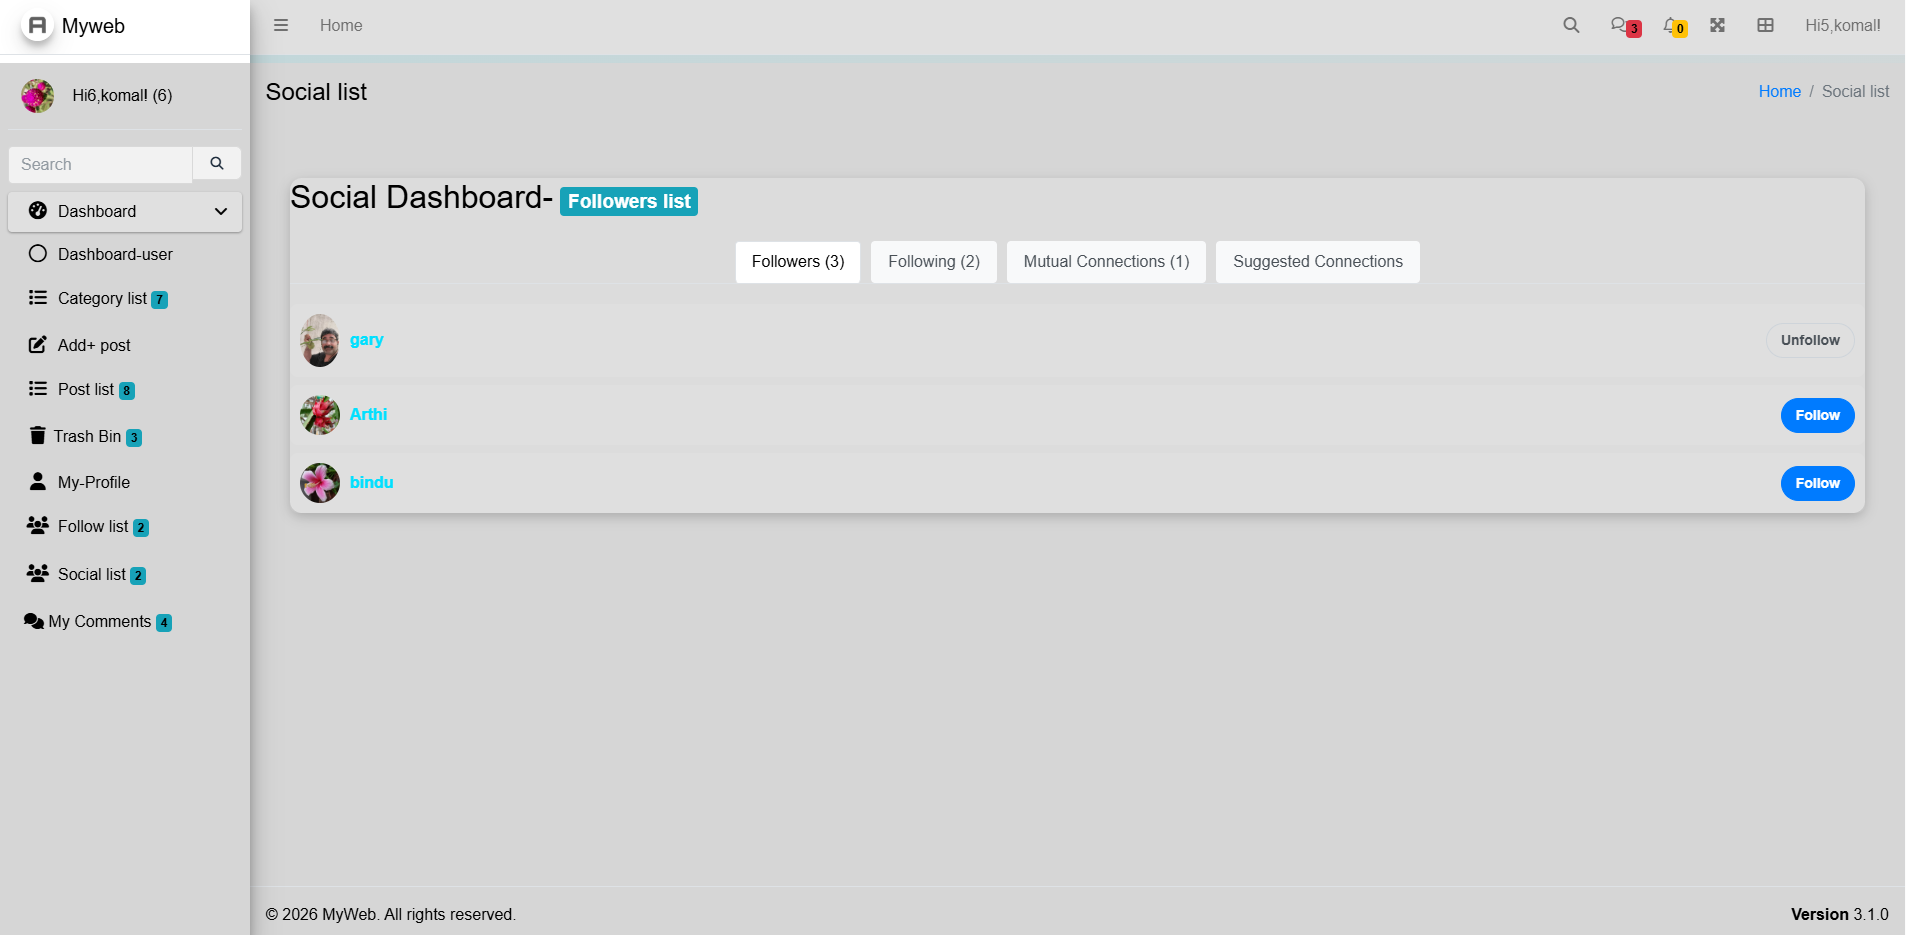
Task: Click the Dashboard palette icon
Action: [x=38, y=210]
